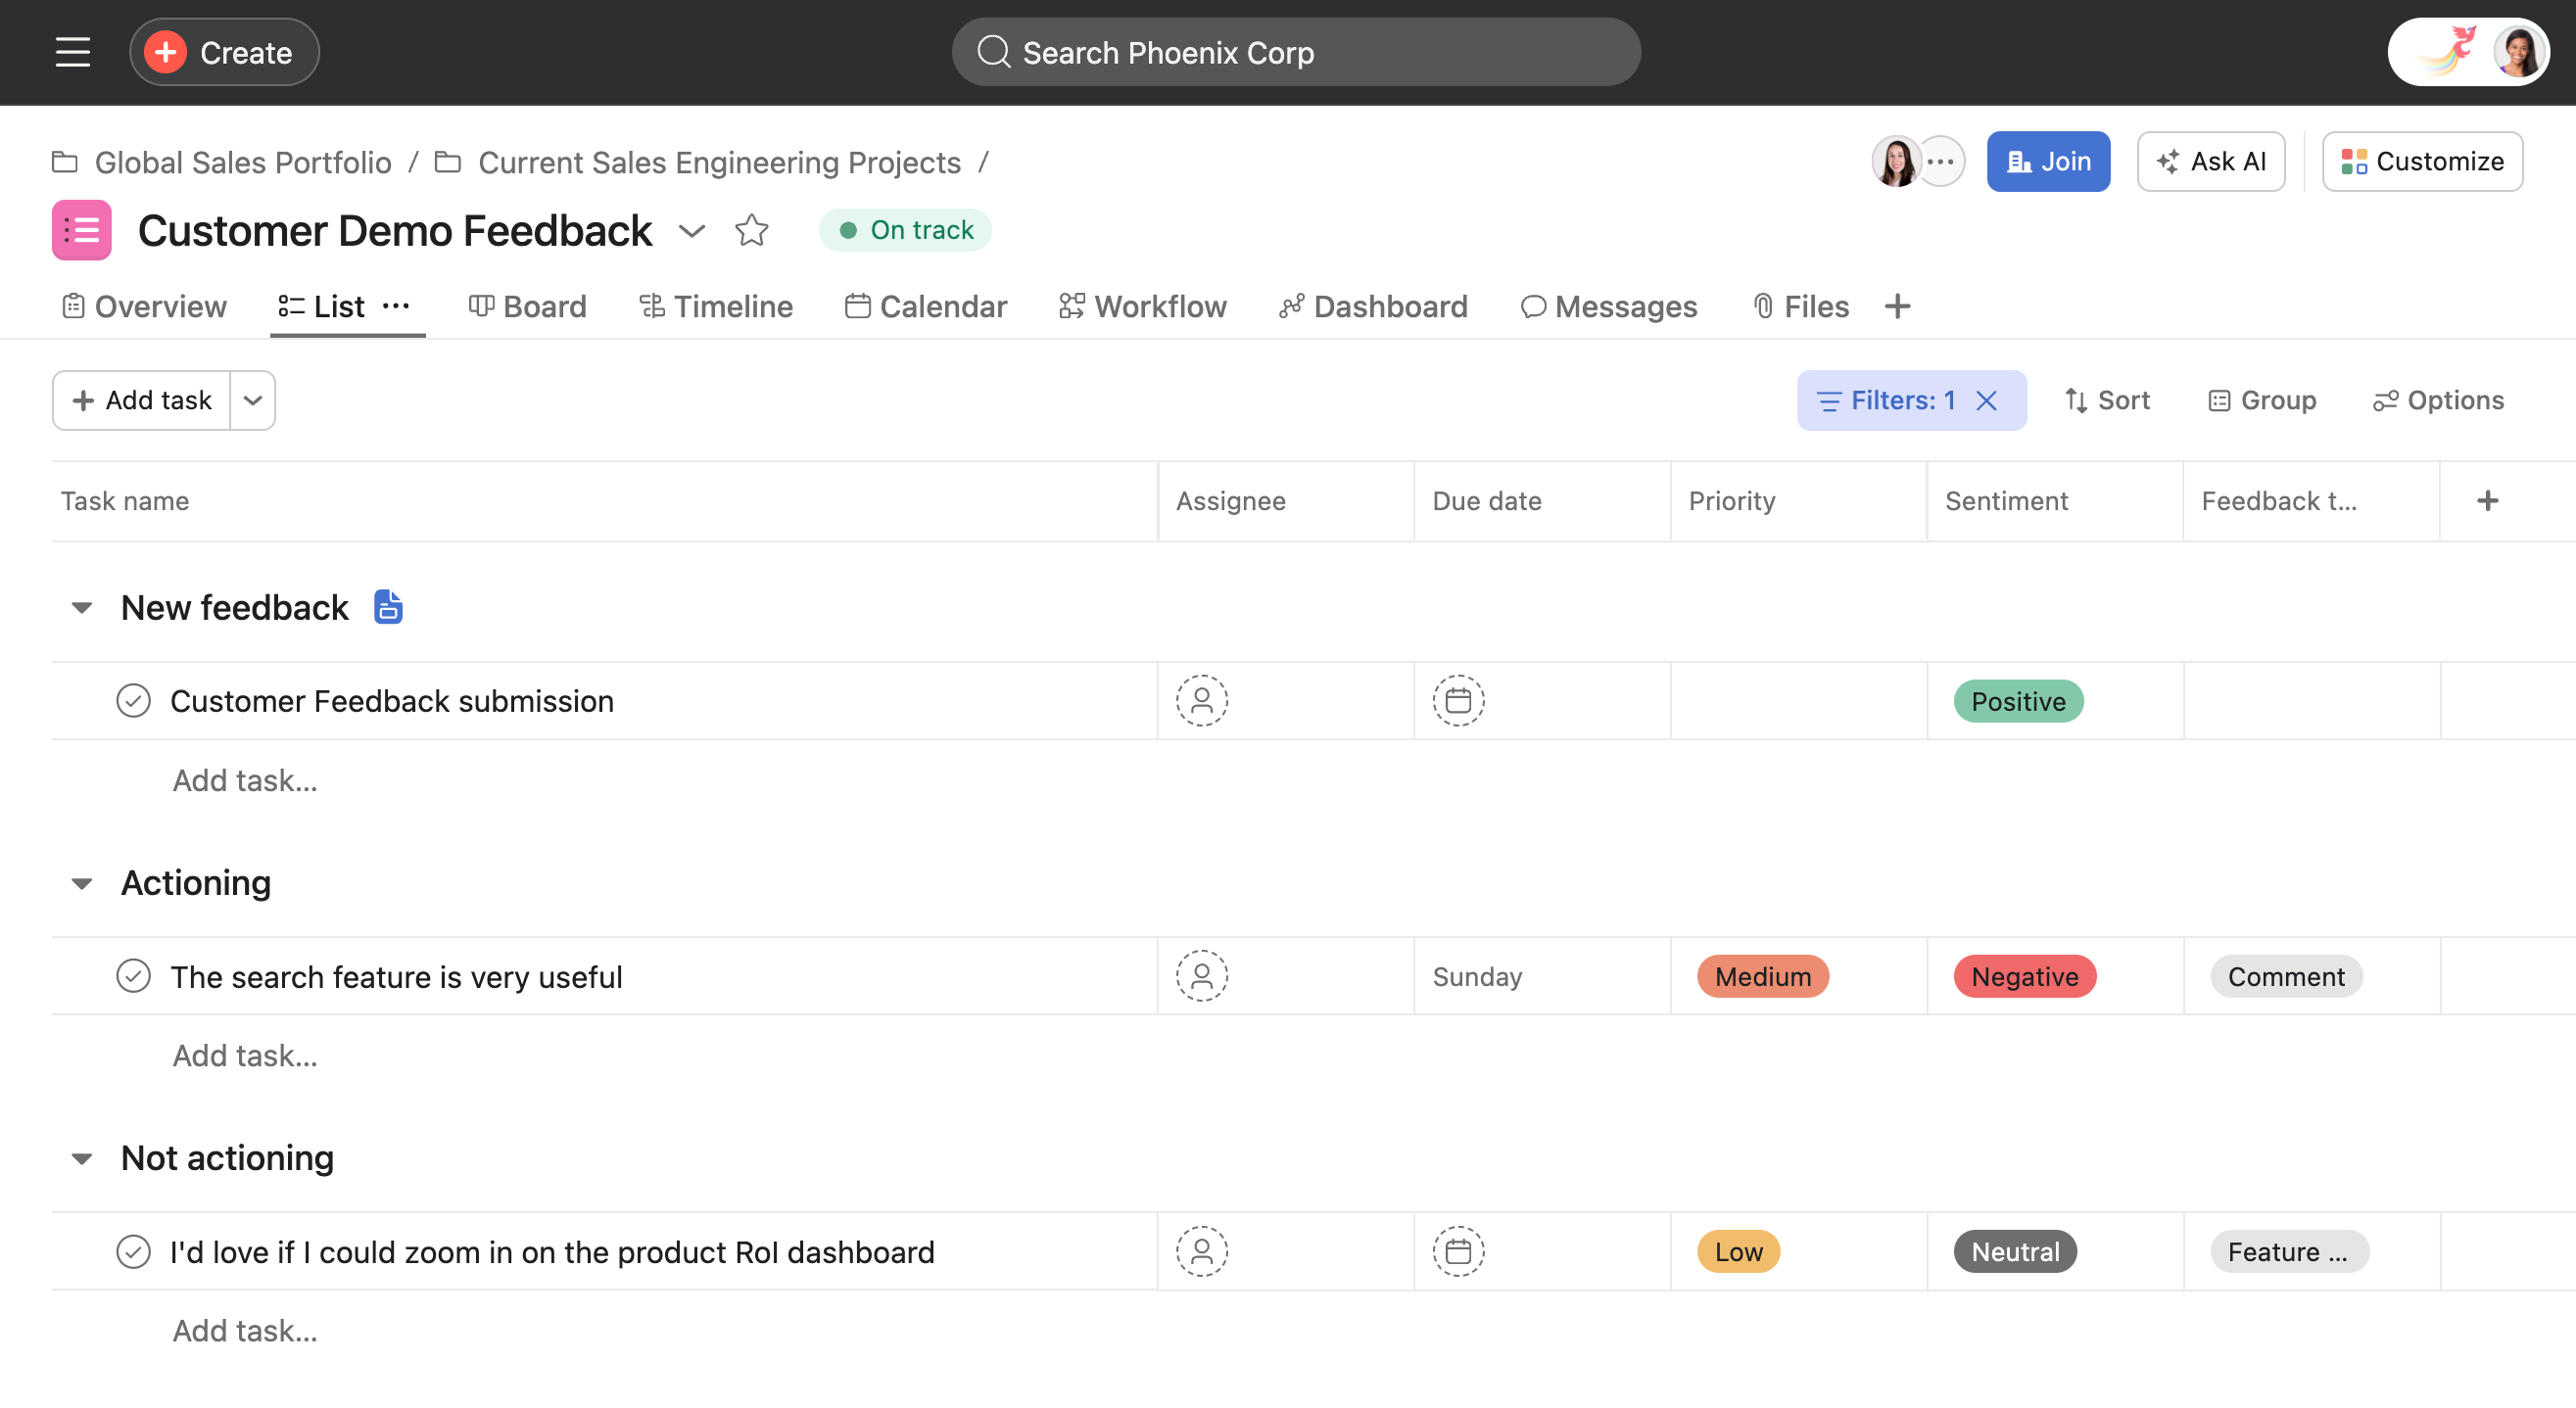
Task: Open the hamburger sidebar menu
Action: (x=72, y=52)
